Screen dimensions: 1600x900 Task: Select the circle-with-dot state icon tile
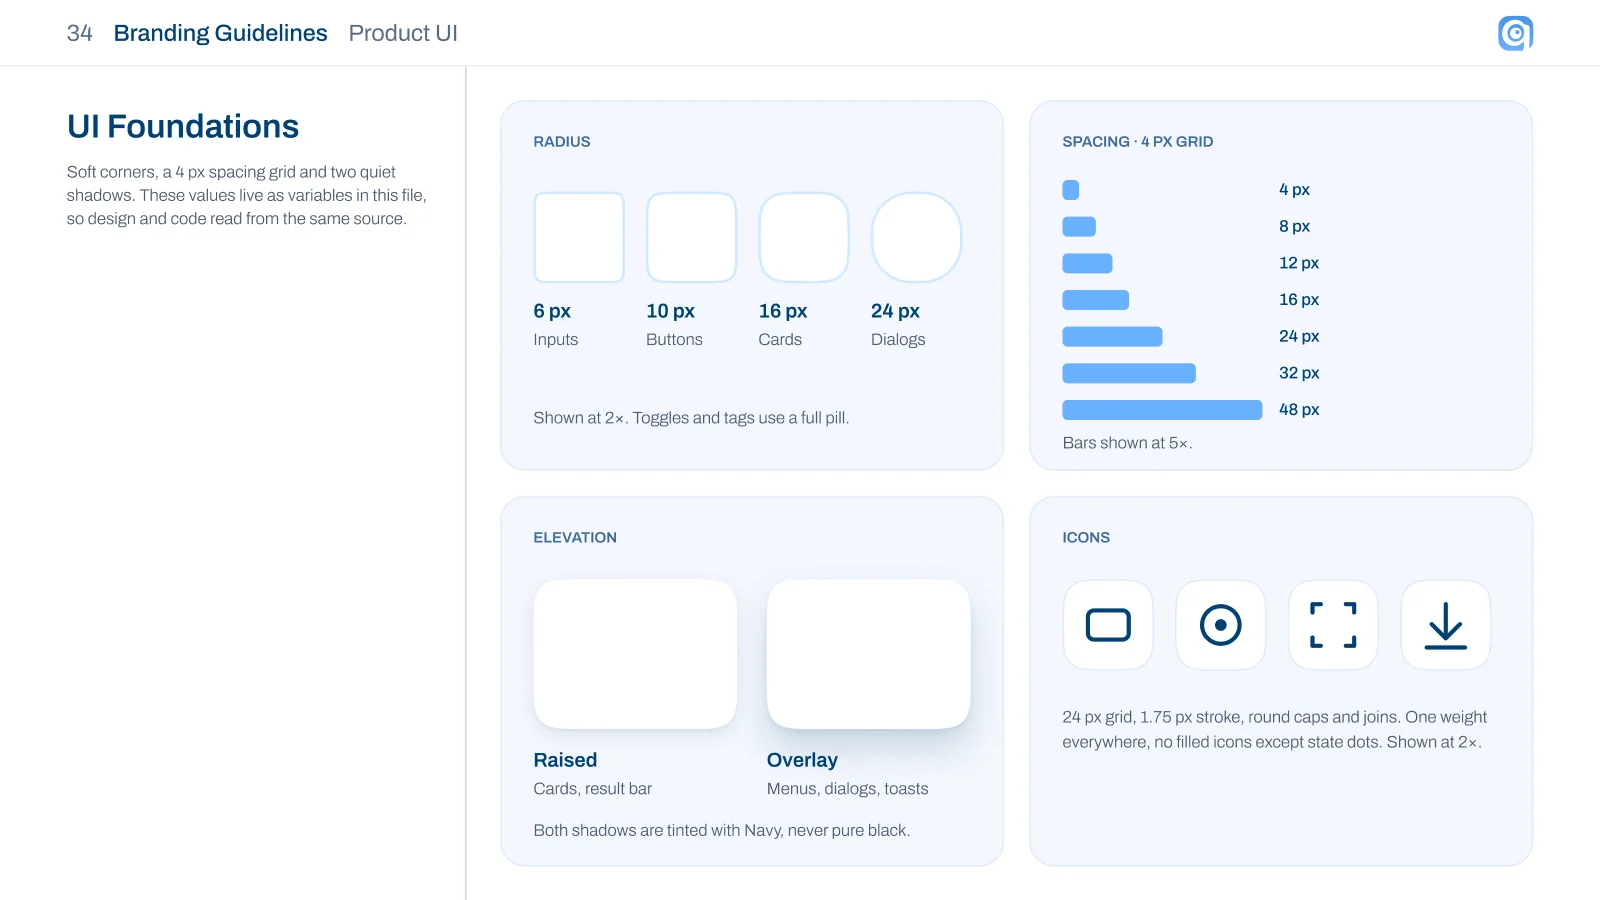[x=1220, y=625]
